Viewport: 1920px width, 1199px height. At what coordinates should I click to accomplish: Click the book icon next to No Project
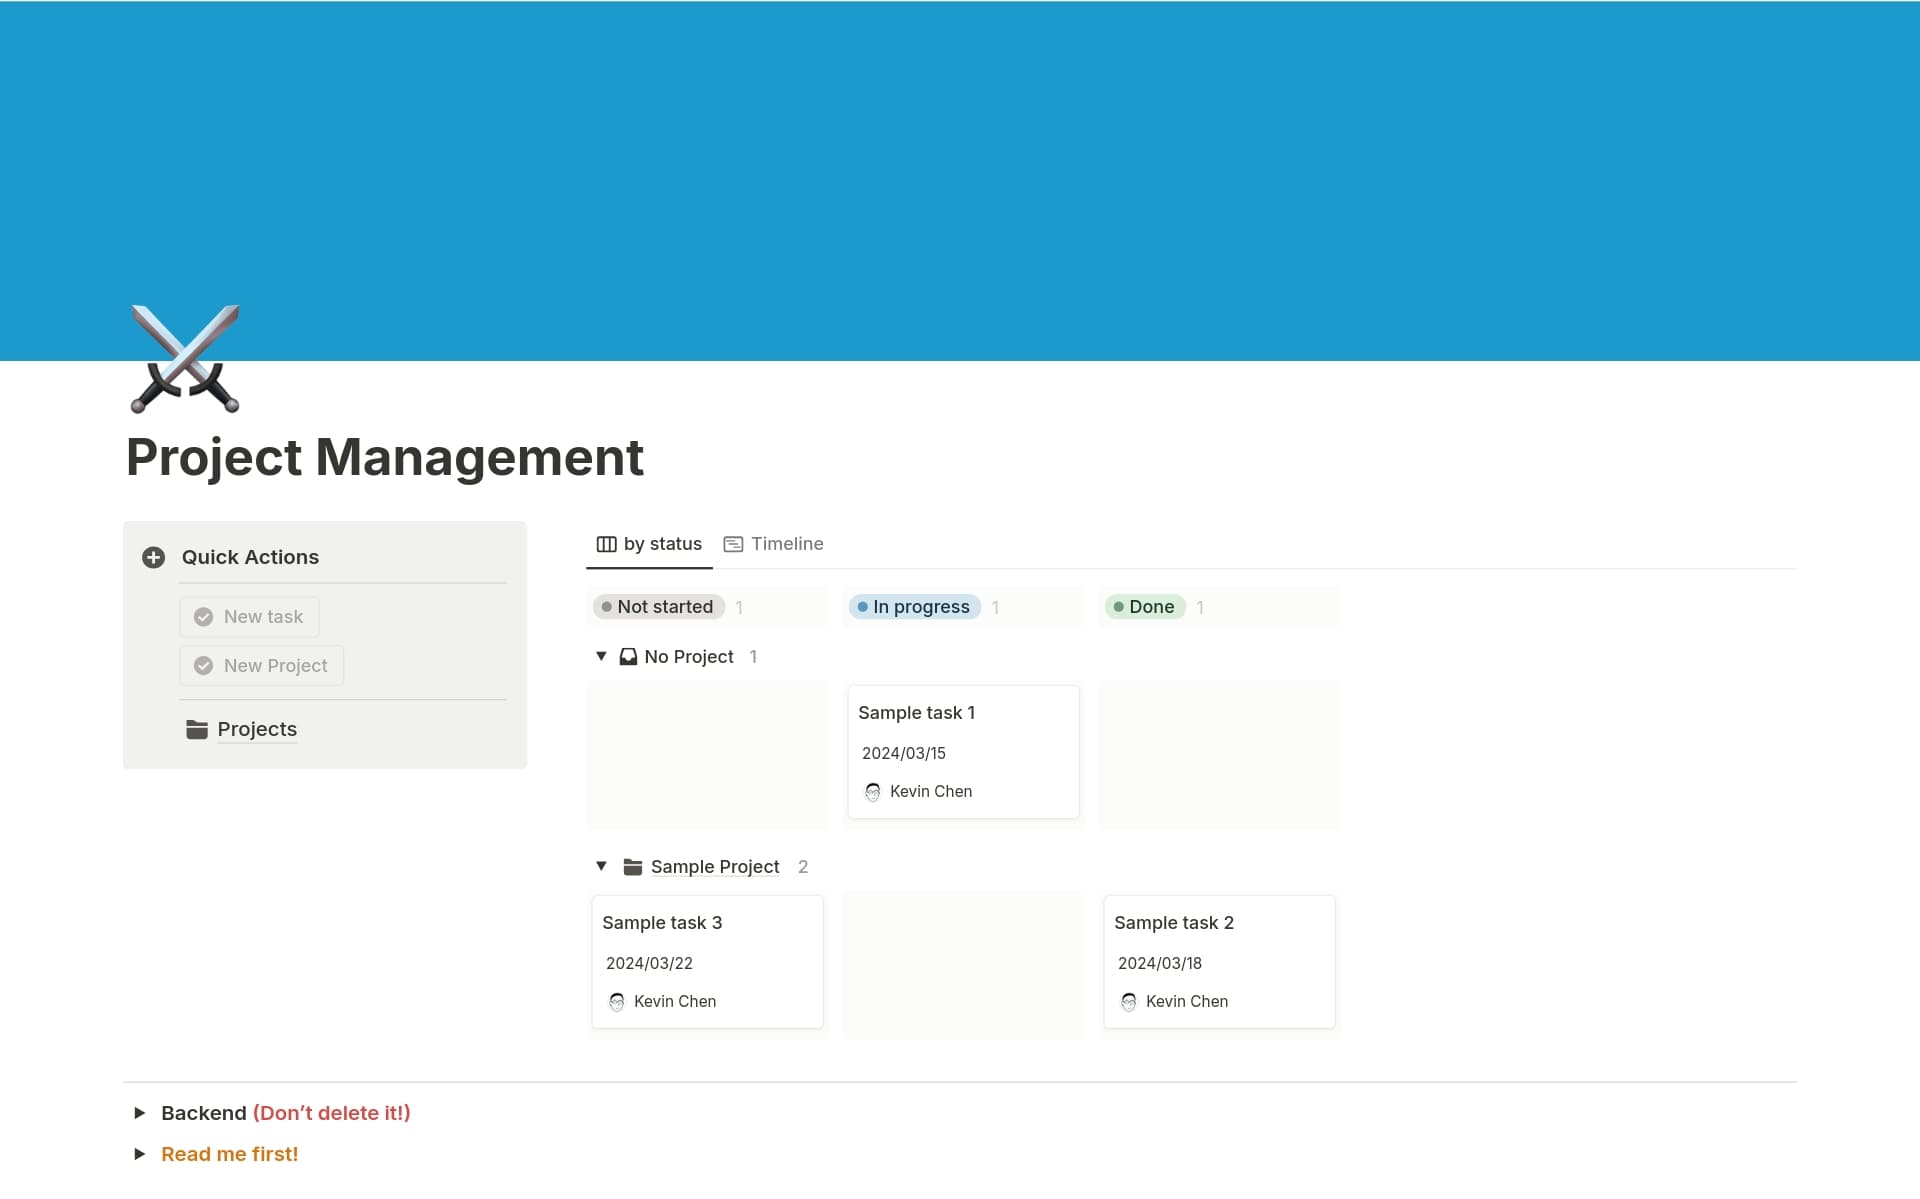tap(628, 656)
